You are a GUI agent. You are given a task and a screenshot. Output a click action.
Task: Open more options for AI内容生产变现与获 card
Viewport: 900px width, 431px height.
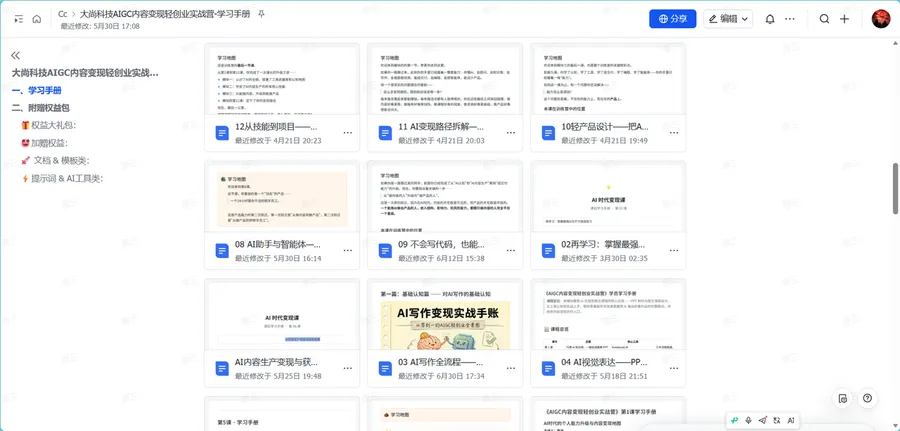pyautogui.click(x=348, y=368)
